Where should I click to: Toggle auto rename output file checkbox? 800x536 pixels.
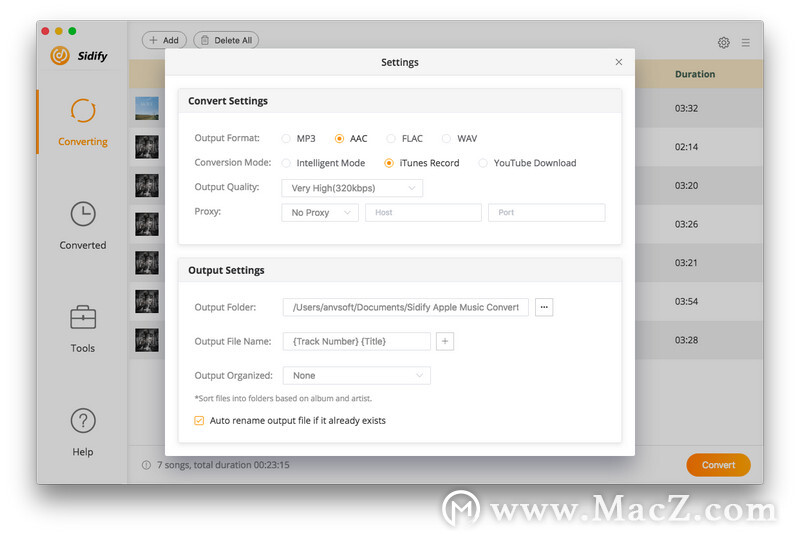[199, 420]
